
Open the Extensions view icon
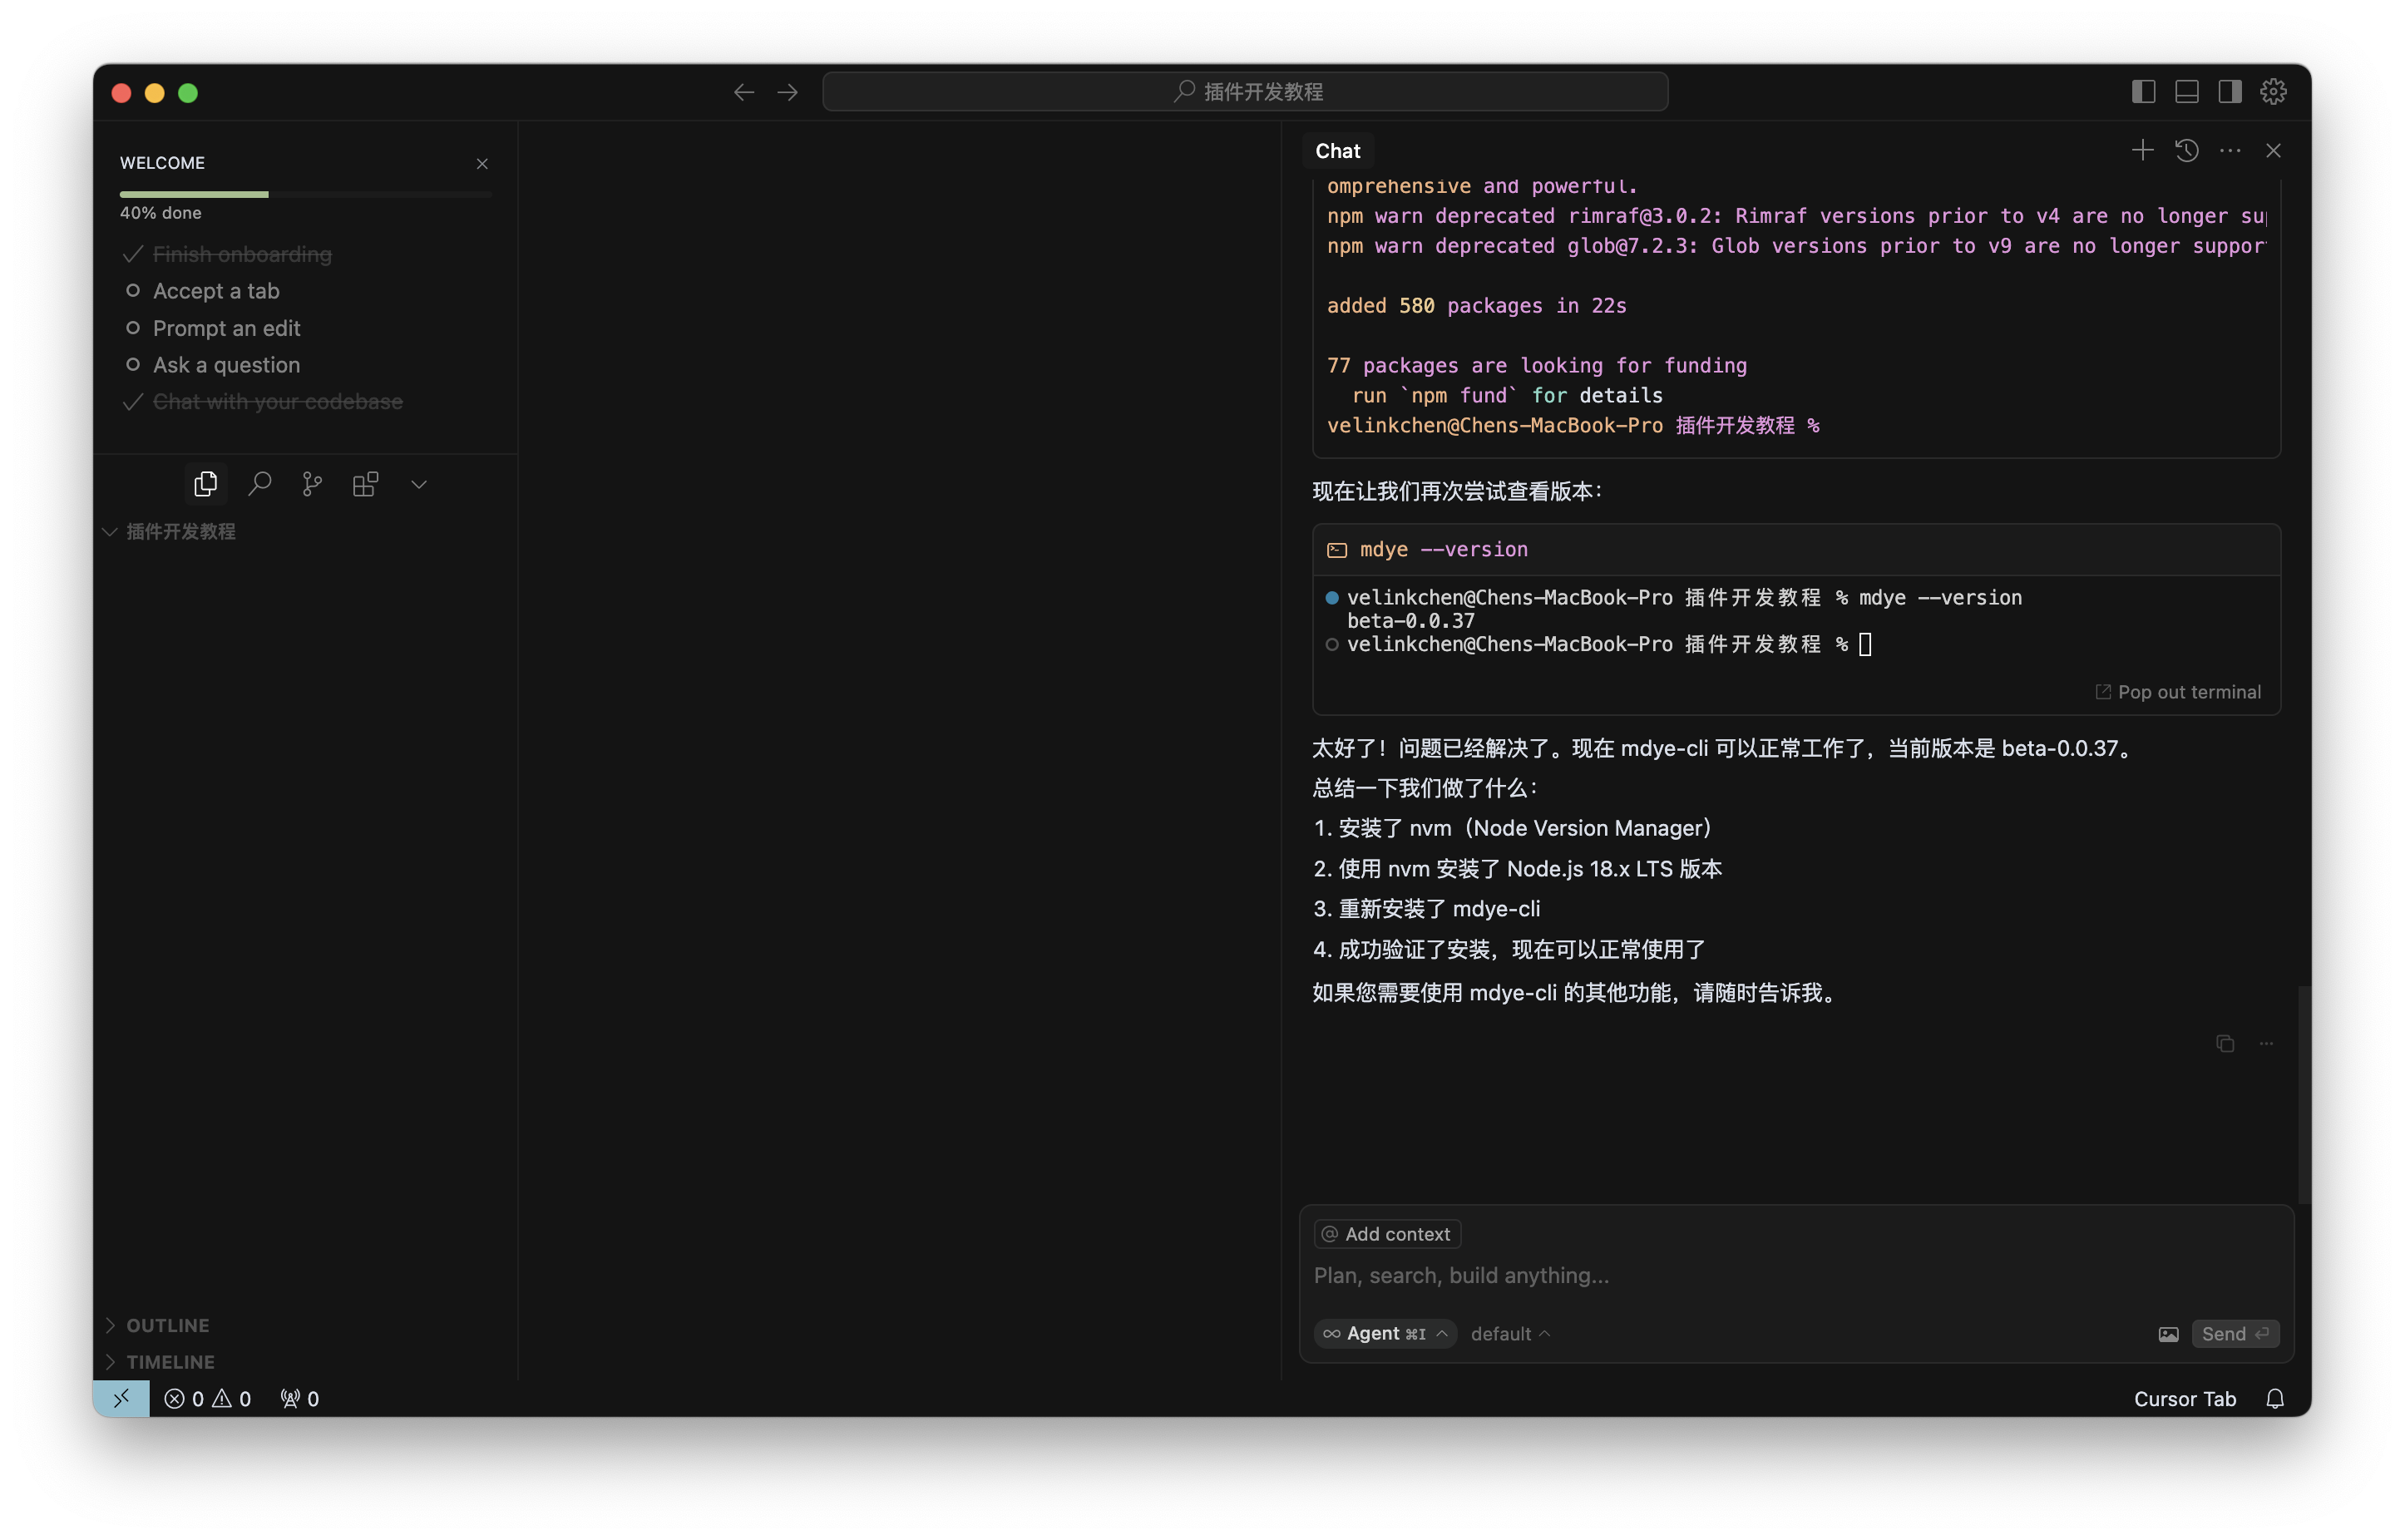tap(366, 484)
